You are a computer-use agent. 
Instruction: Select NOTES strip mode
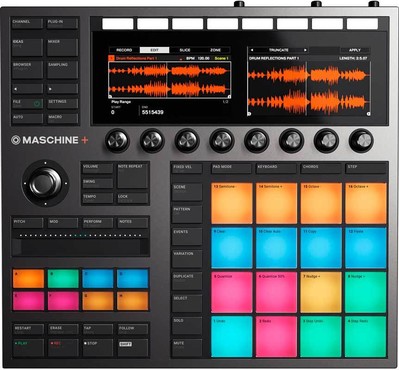pyautogui.click(x=133, y=223)
